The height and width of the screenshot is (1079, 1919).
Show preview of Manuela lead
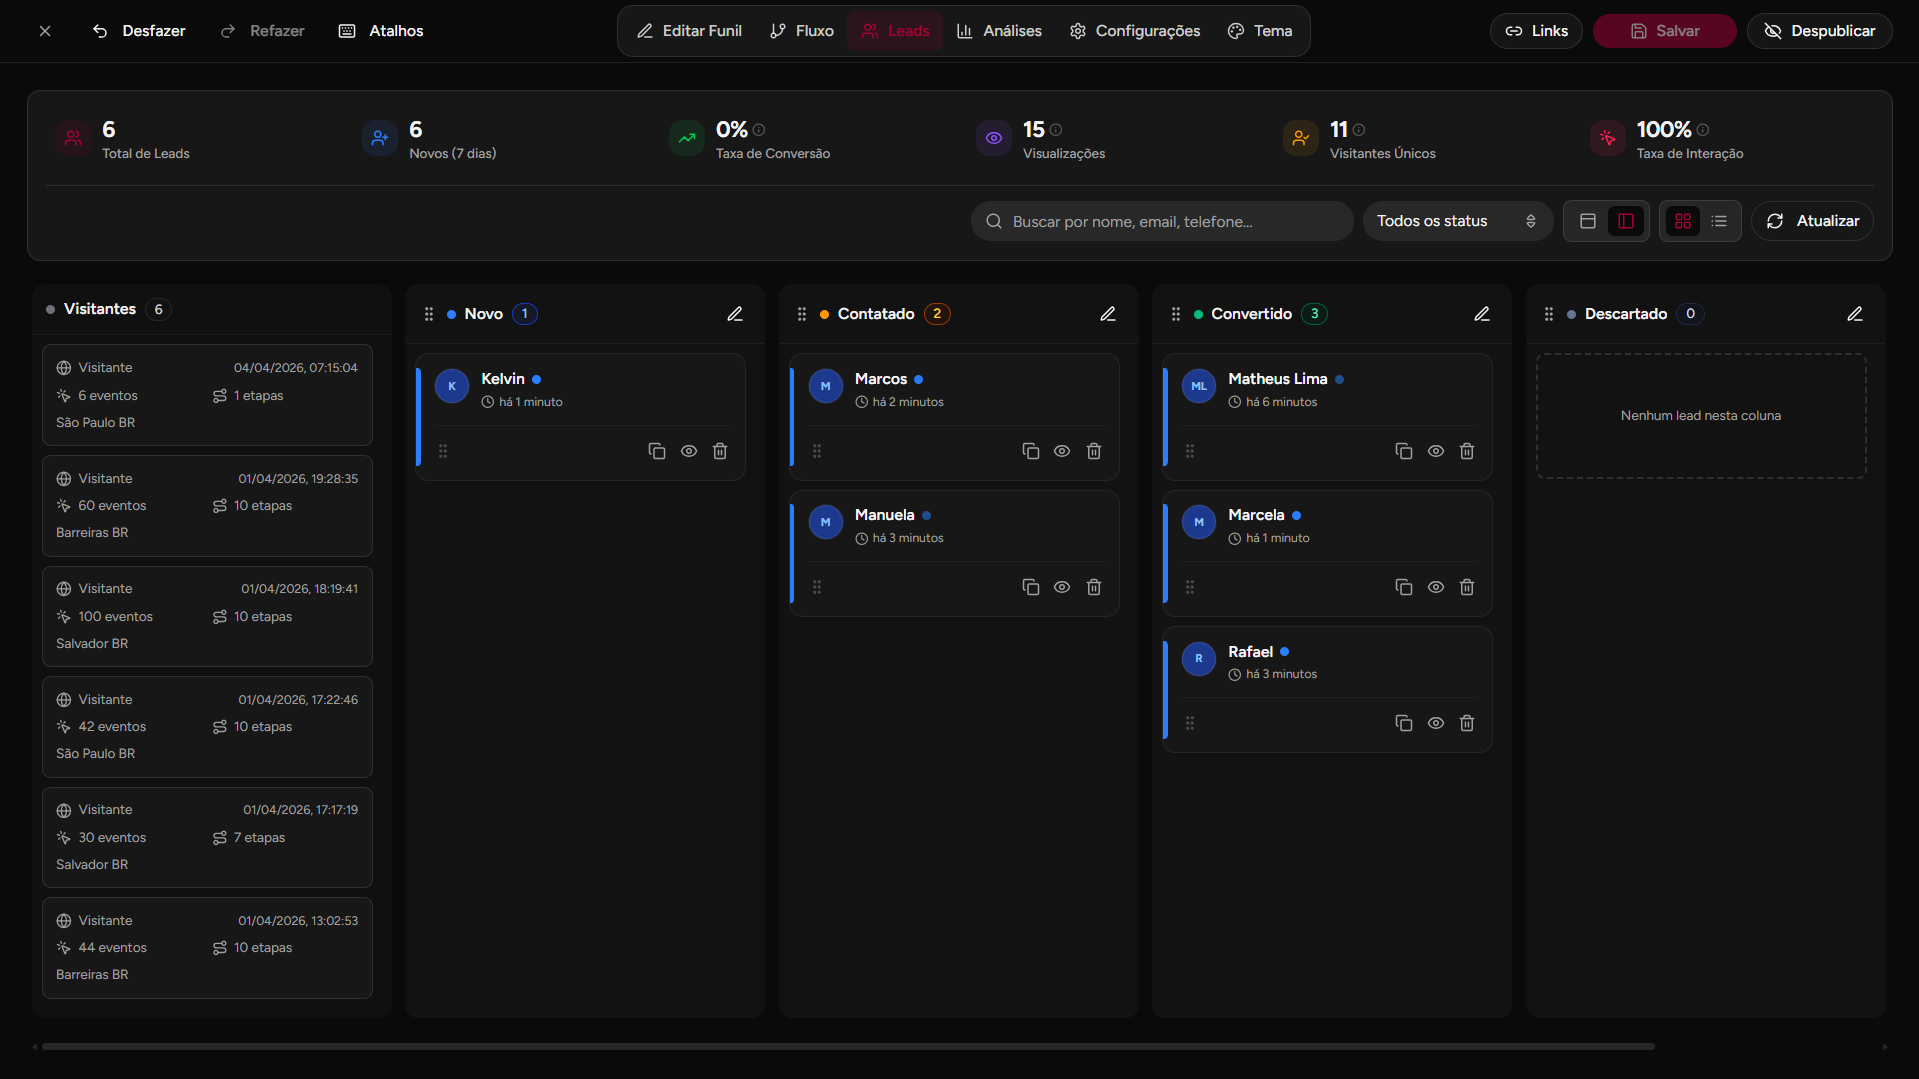coord(1062,587)
